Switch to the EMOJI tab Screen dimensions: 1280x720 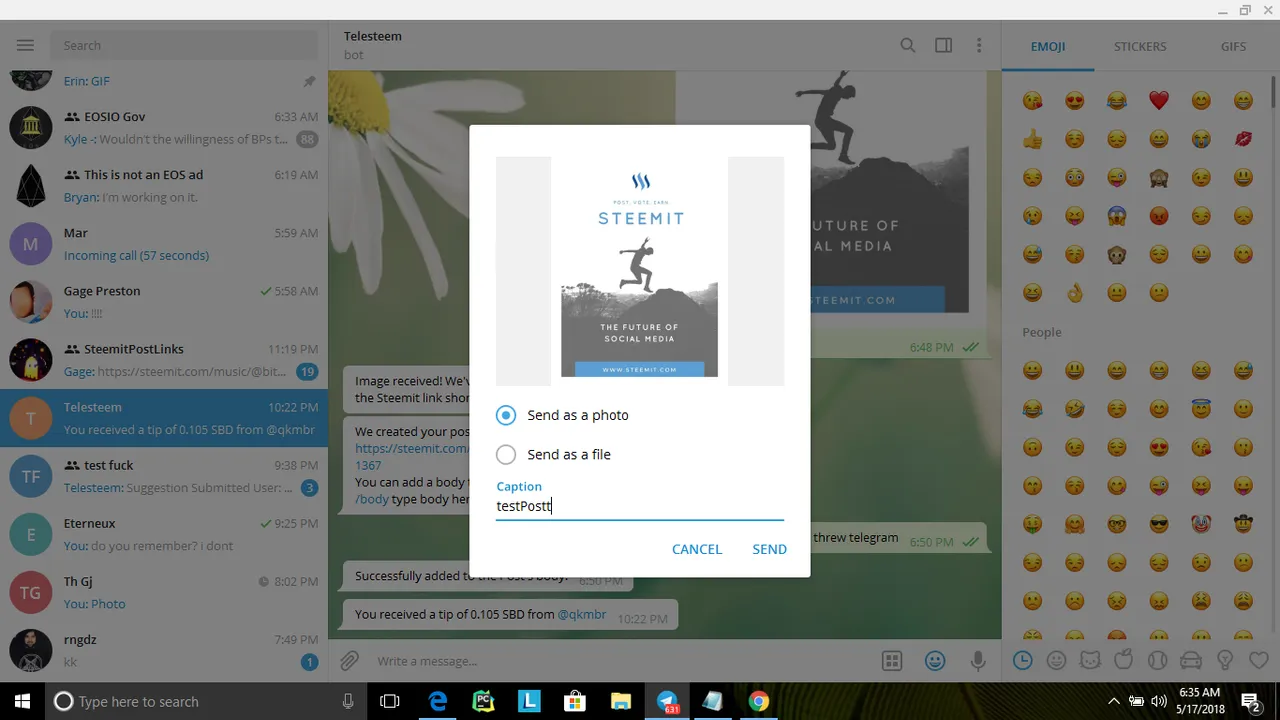(1048, 46)
